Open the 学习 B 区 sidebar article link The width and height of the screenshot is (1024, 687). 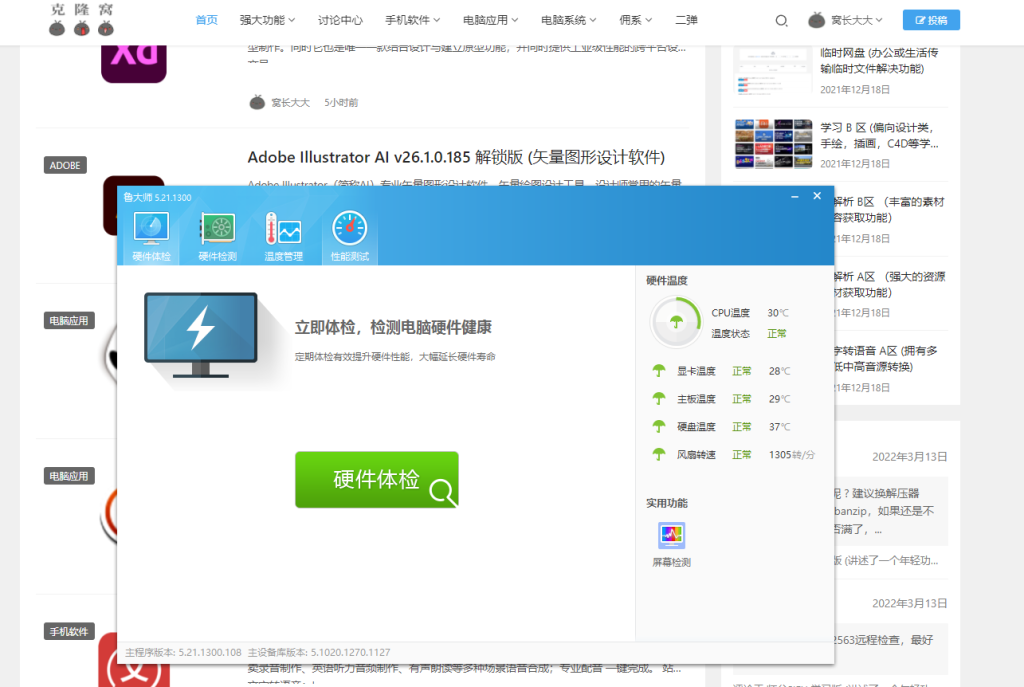pyautogui.click(x=879, y=135)
